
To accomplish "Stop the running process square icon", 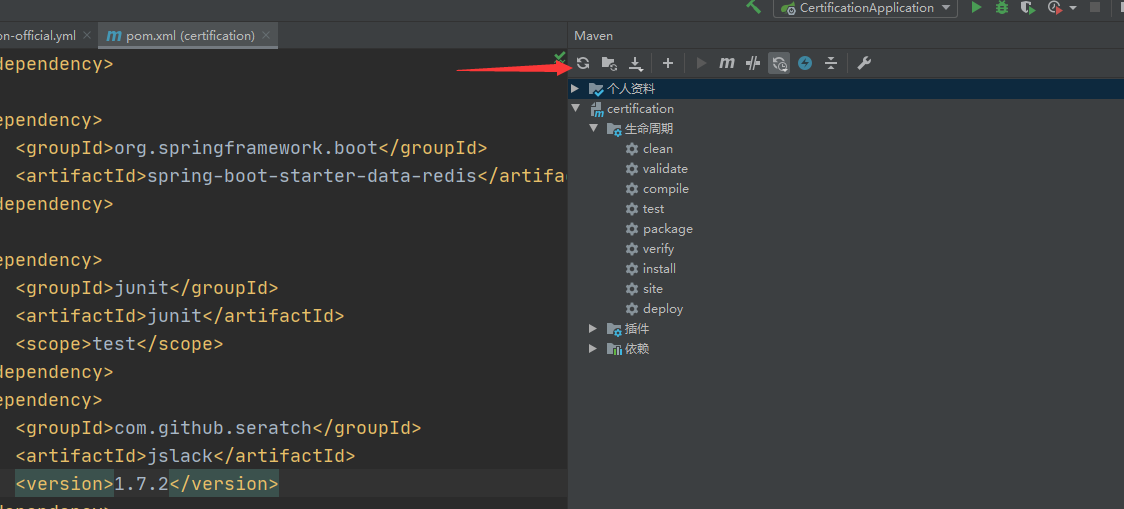I will click(x=1095, y=7).
